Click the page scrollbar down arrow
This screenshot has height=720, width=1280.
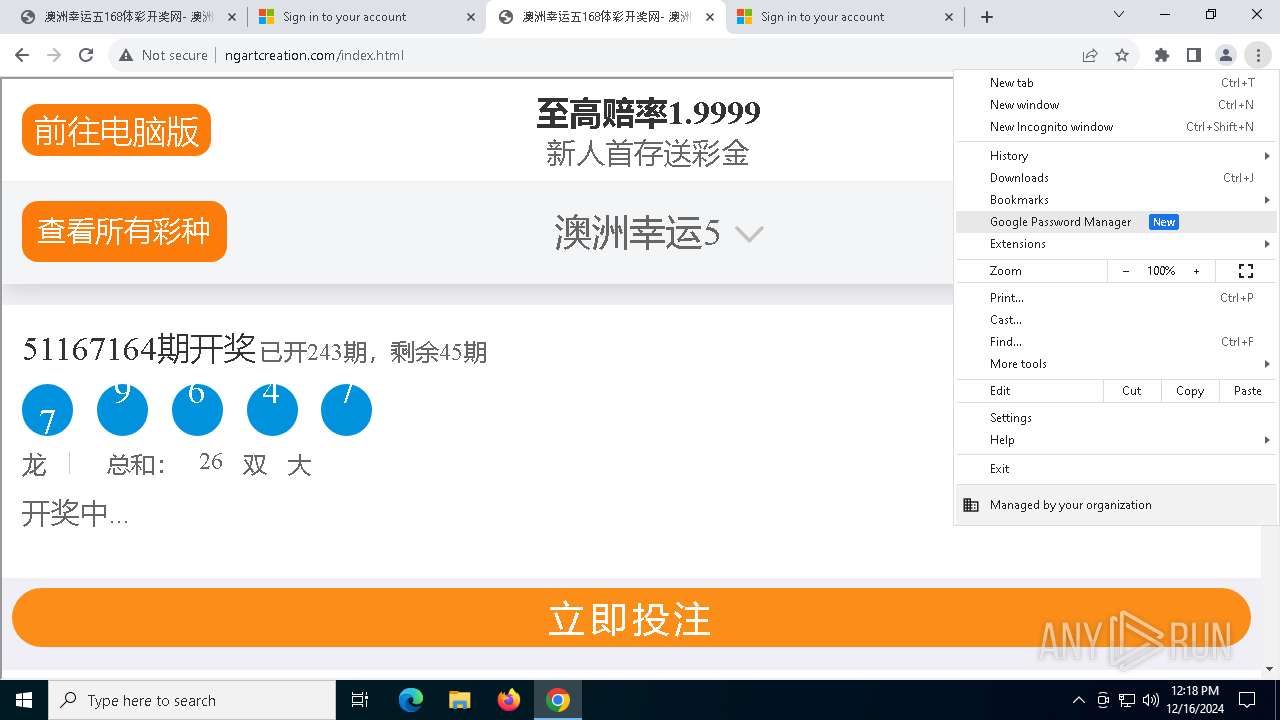[x=1270, y=669]
